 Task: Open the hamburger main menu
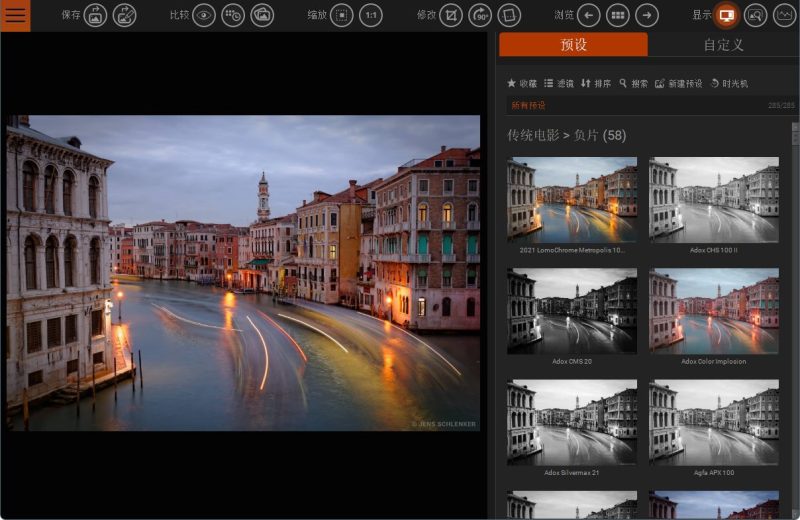point(15,15)
